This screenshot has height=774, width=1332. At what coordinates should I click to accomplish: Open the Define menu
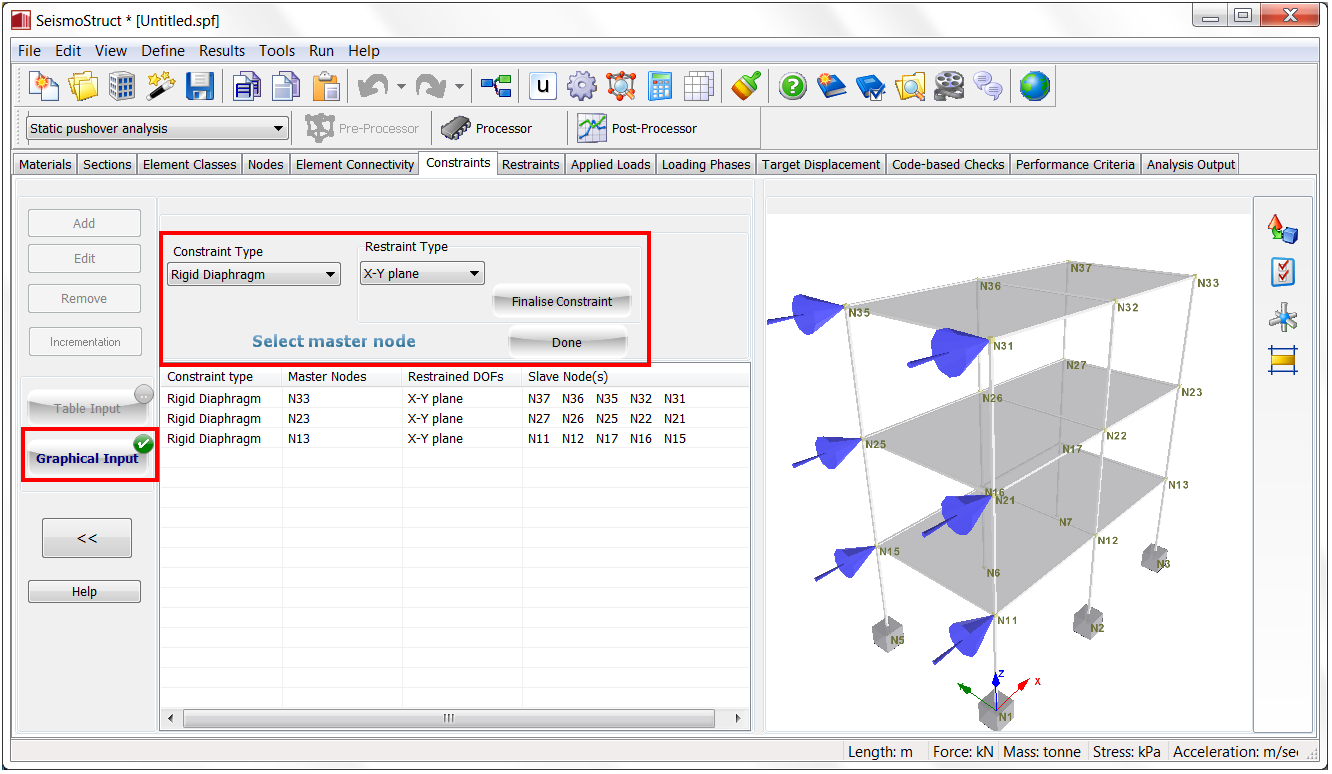pyautogui.click(x=162, y=50)
